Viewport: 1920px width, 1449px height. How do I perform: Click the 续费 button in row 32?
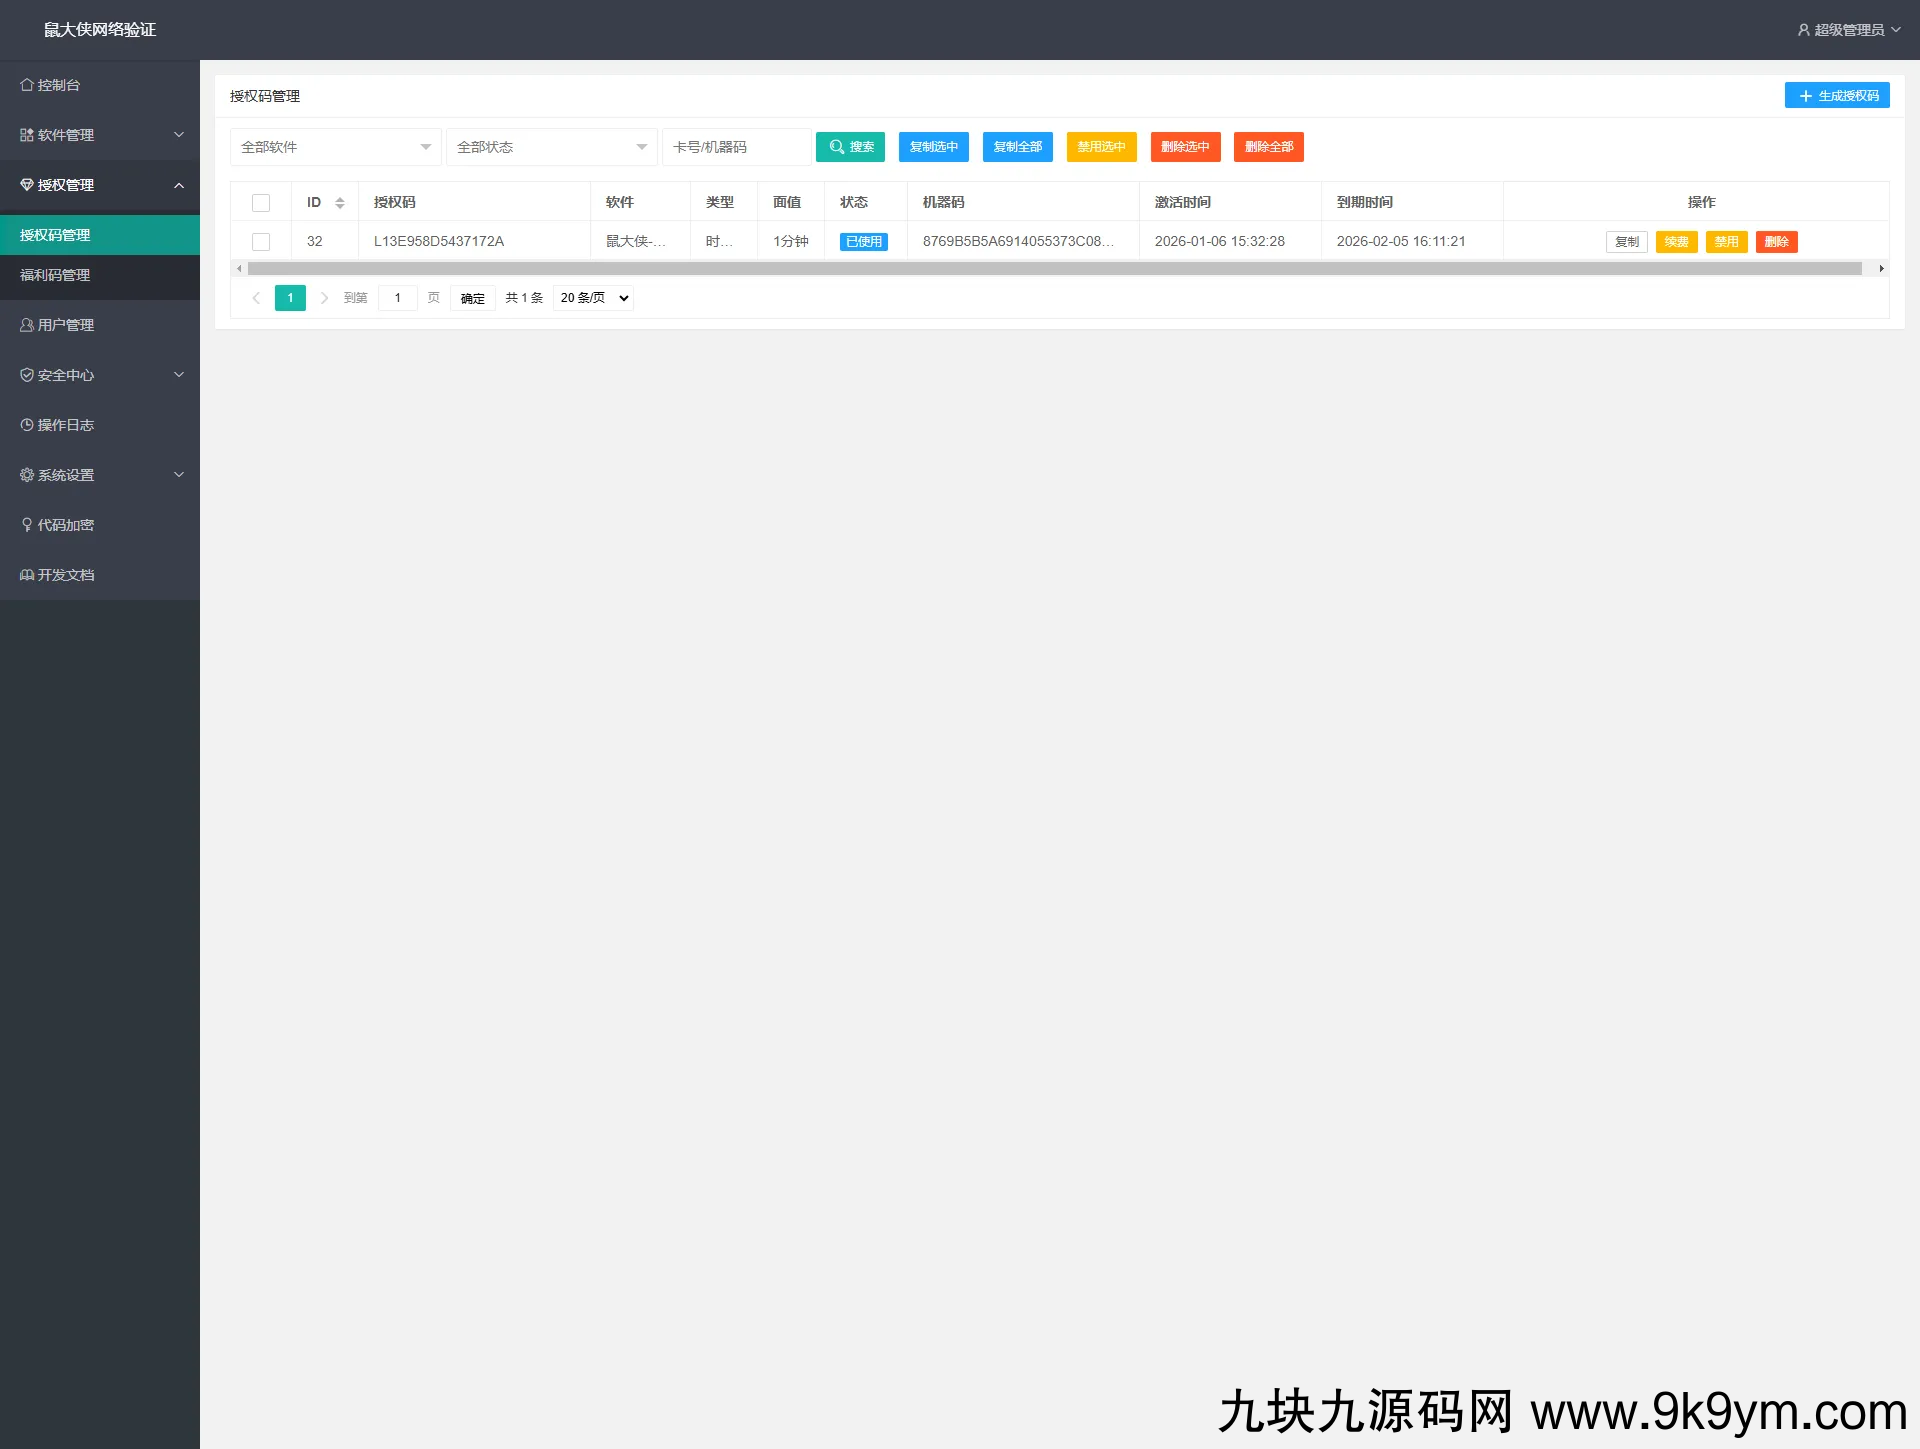[1676, 242]
